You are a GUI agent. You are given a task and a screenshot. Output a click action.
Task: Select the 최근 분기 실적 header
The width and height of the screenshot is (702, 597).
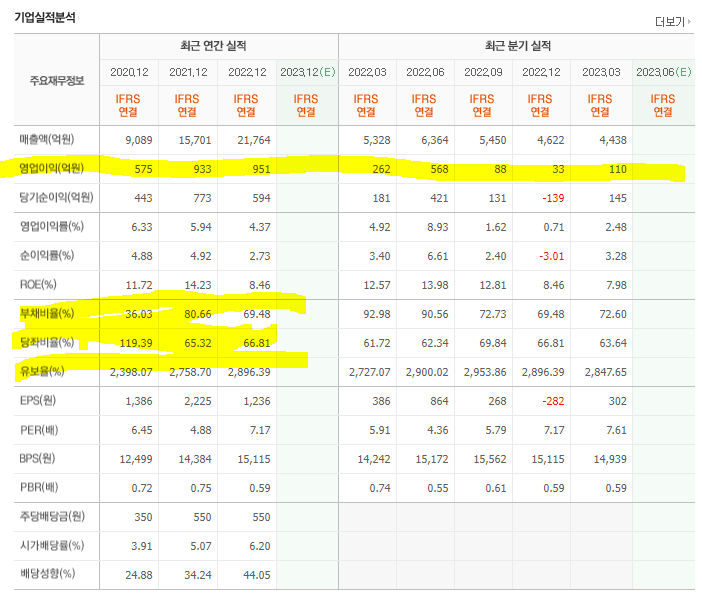click(518, 46)
